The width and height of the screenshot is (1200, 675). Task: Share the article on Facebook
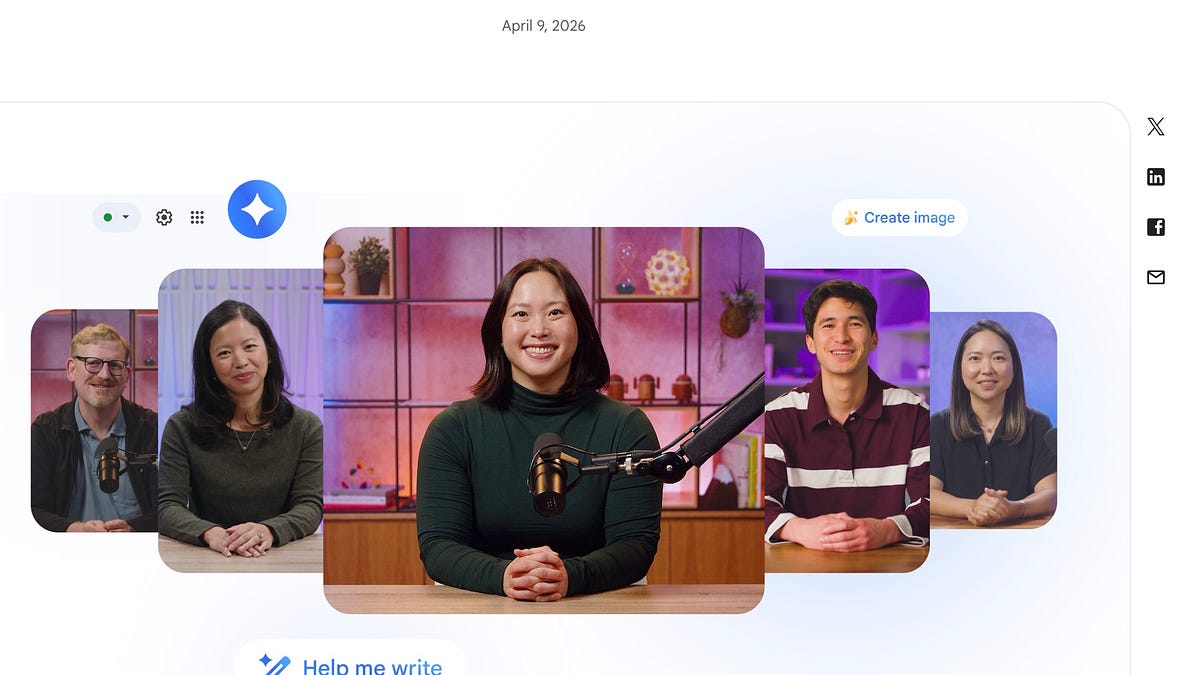(x=1156, y=227)
